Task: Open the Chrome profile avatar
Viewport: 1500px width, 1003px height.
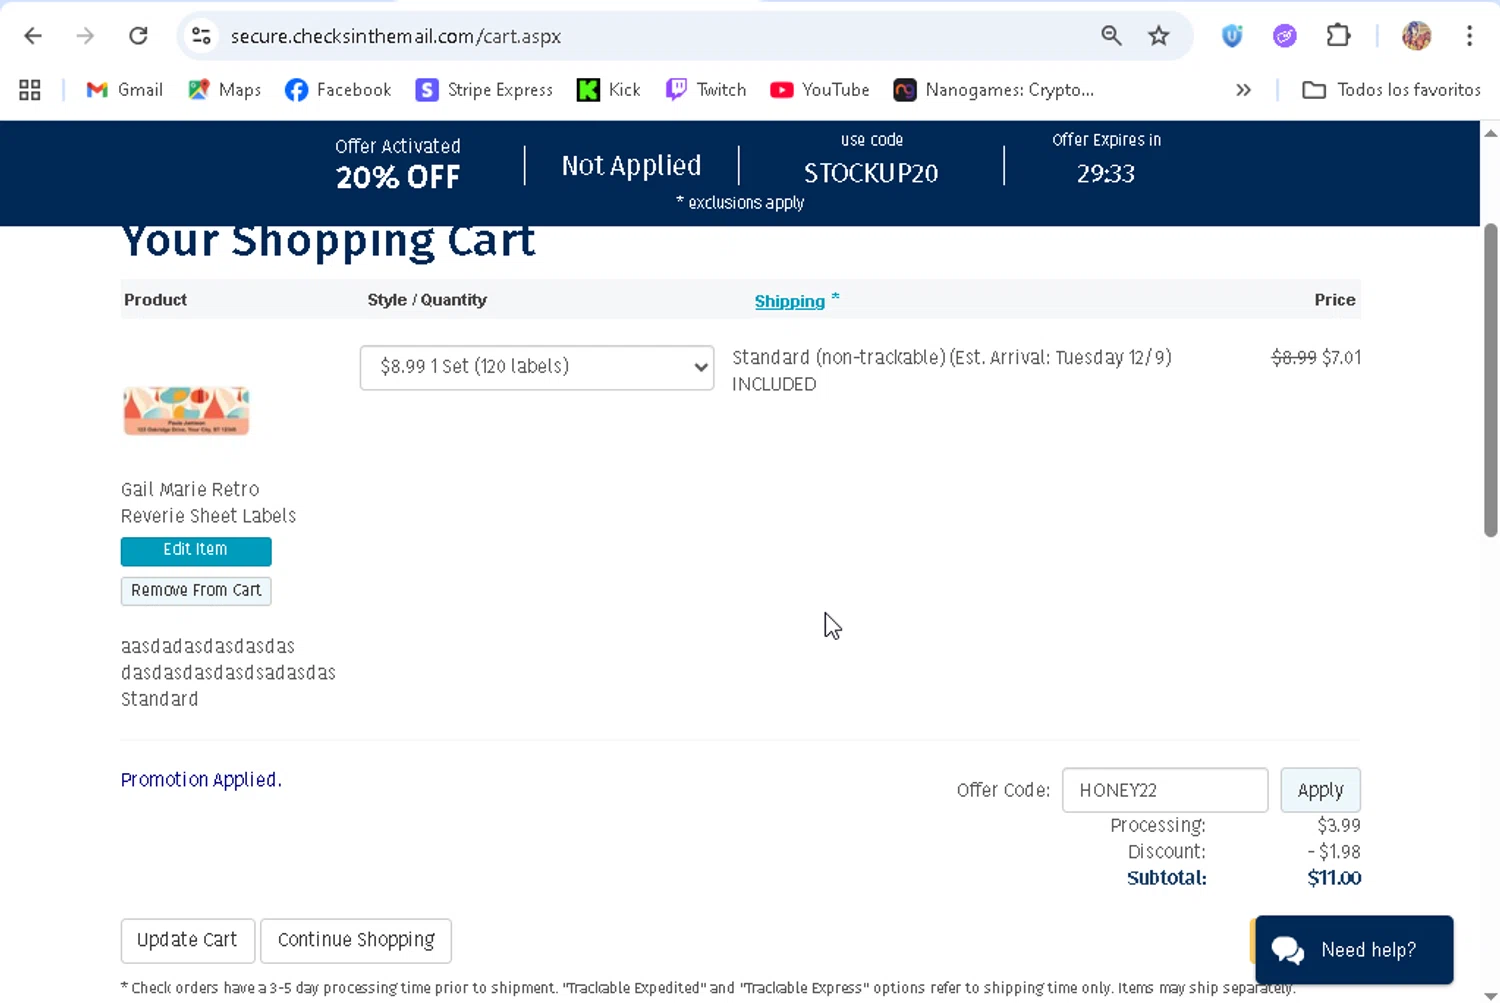Action: (x=1416, y=36)
